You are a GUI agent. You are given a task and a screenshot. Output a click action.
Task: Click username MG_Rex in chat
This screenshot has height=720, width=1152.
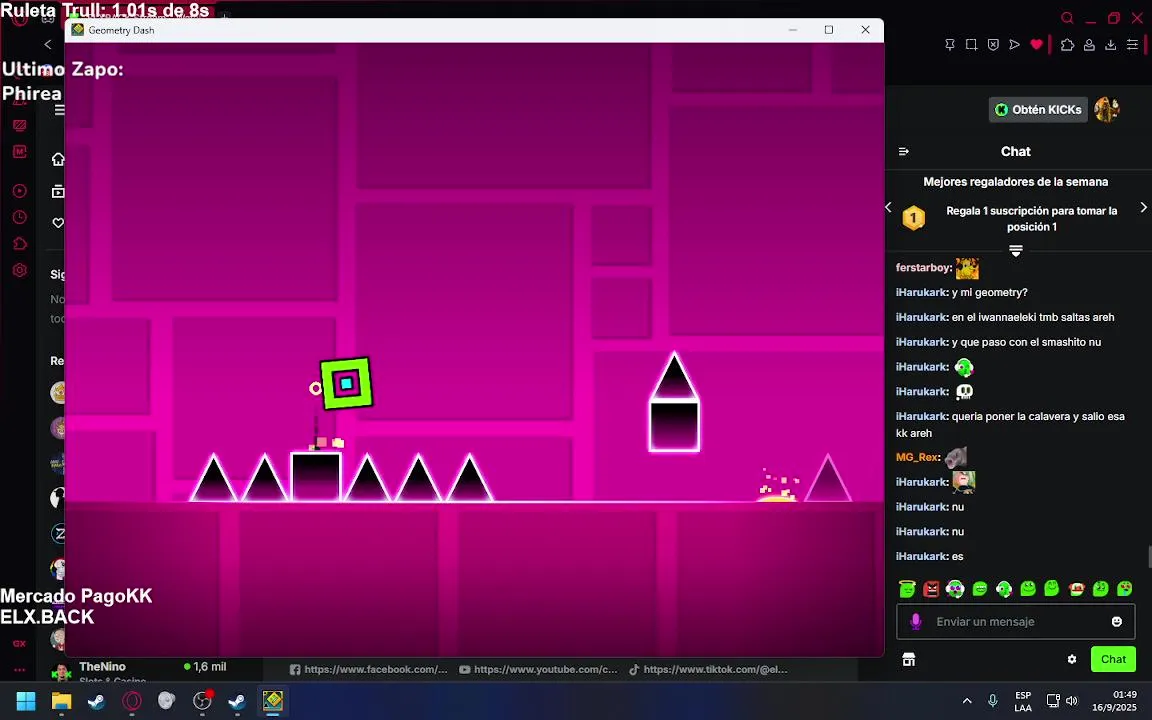(x=918, y=457)
